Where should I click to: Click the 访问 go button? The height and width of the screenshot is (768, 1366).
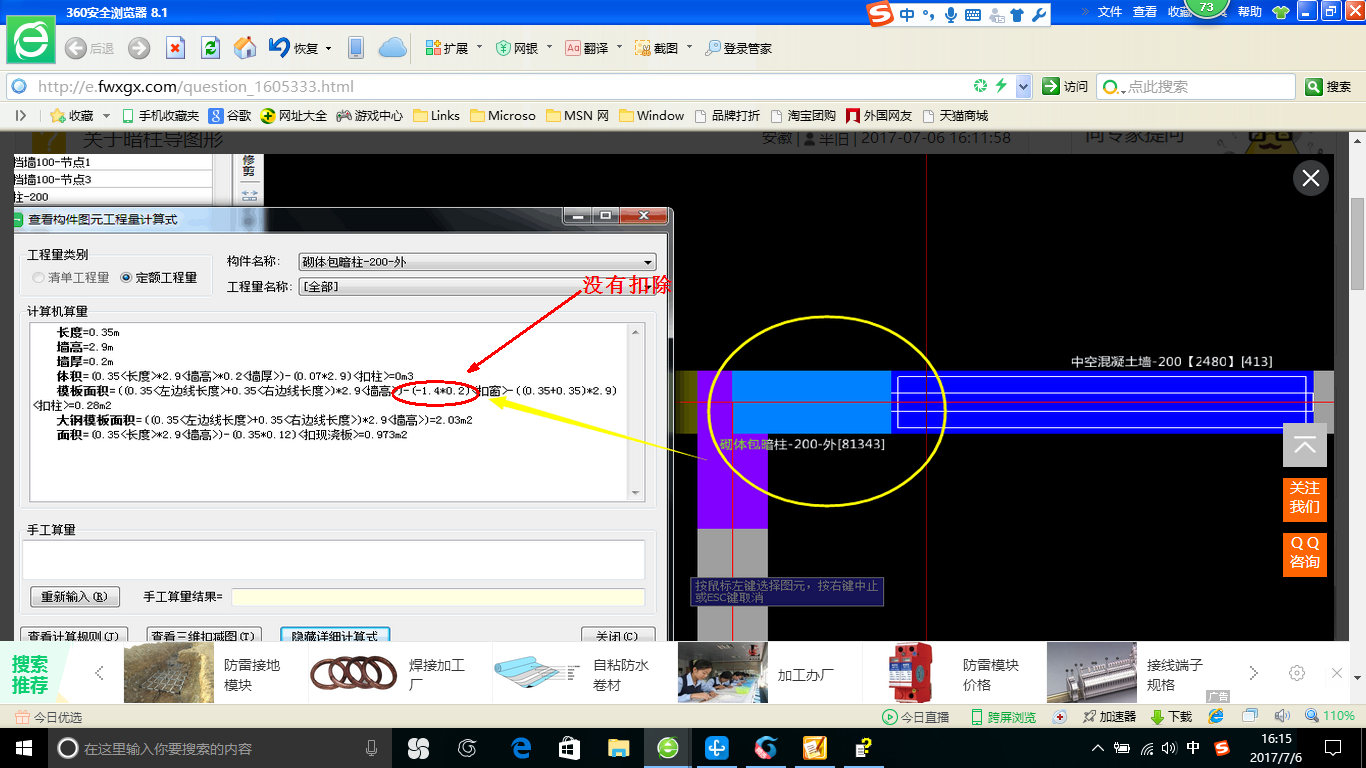tap(1065, 87)
